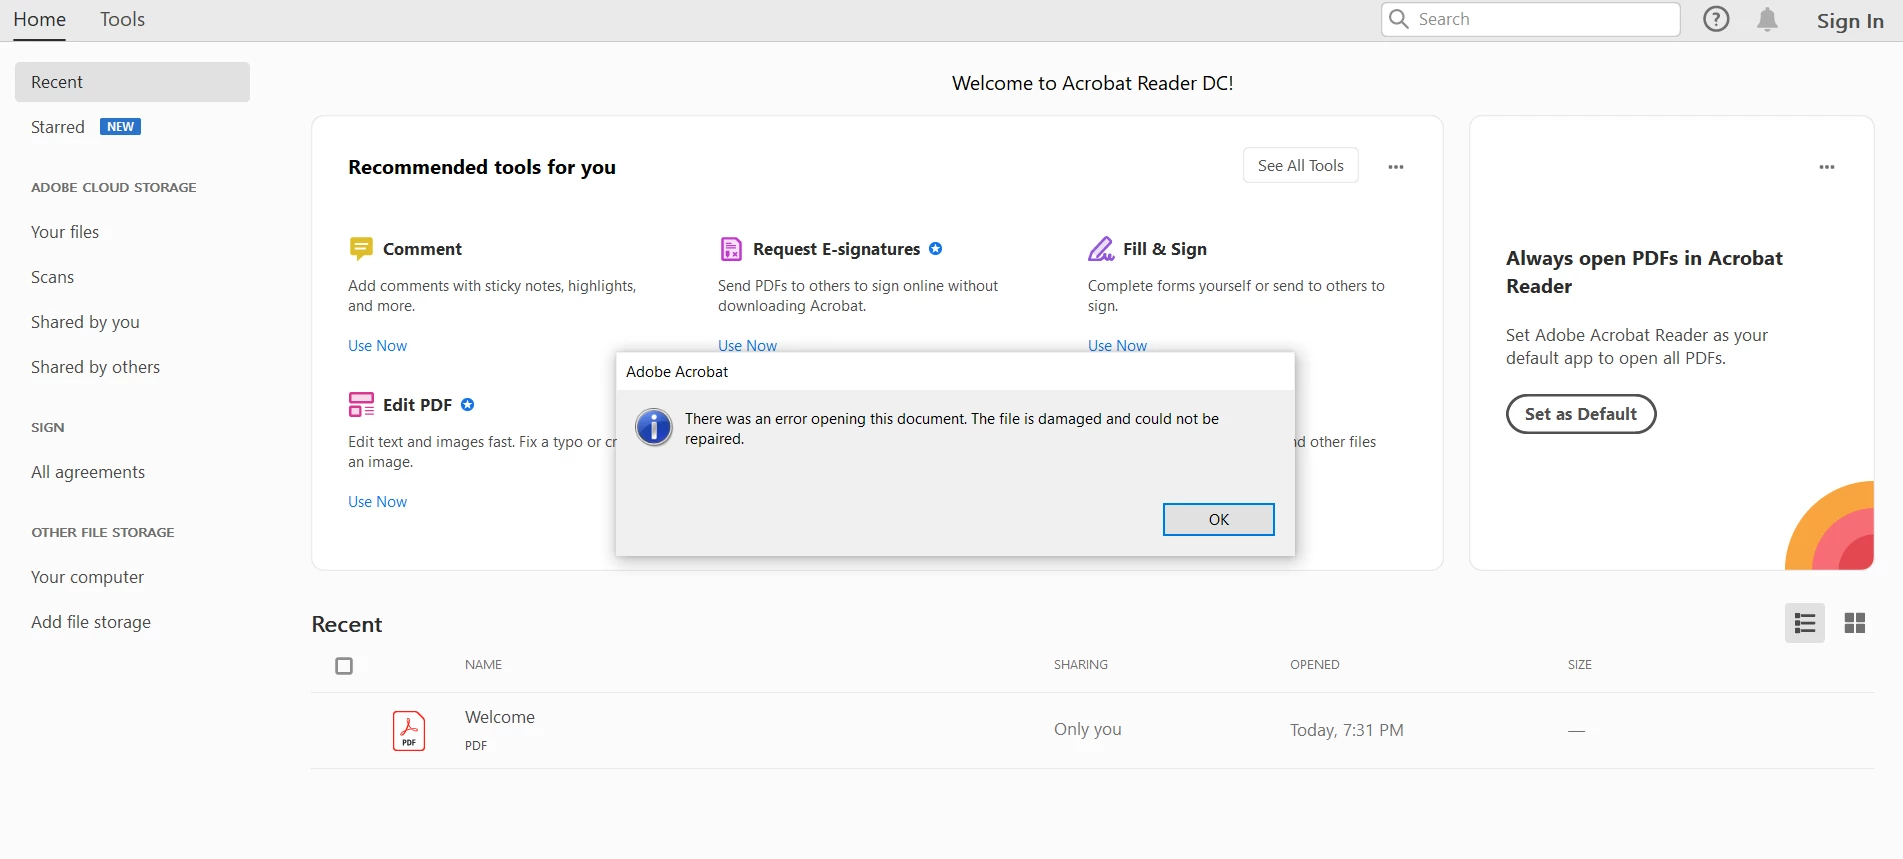The height and width of the screenshot is (859, 1903).
Task: Click Use Now under Fill & Sign
Action: 1117,345
